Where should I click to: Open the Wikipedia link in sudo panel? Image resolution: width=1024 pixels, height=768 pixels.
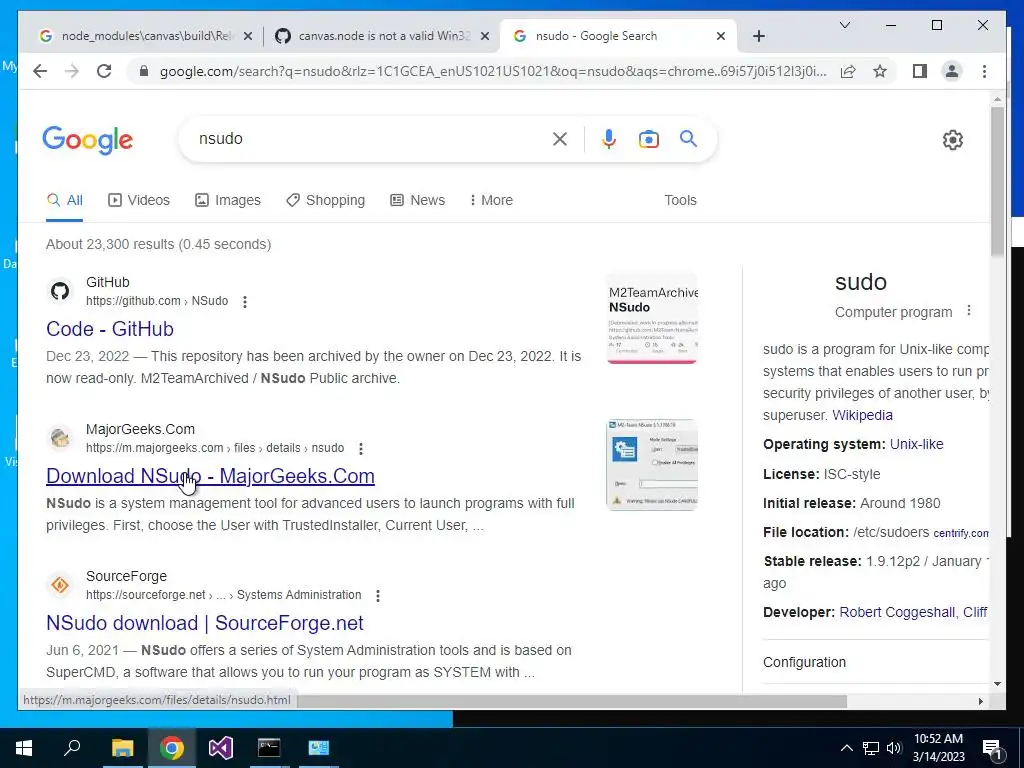862,415
